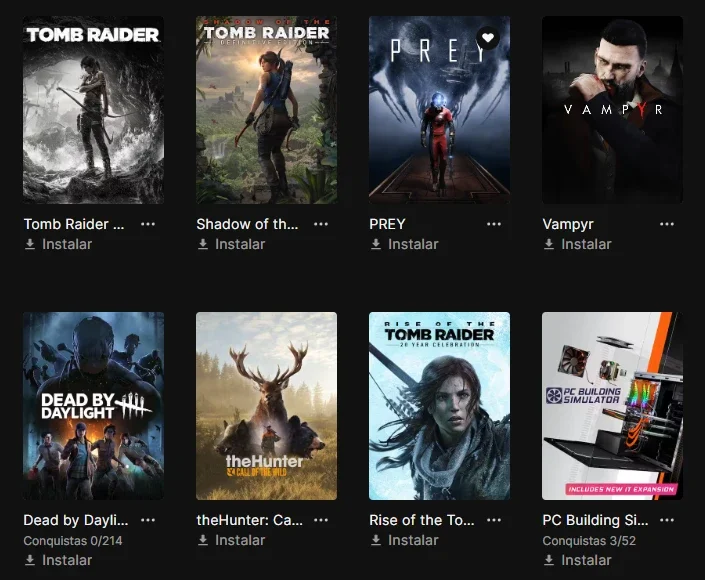The image size is (705, 580).
Task: Click the 'PREY' game title text
Action: pyautogui.click(x=387, y=224)
